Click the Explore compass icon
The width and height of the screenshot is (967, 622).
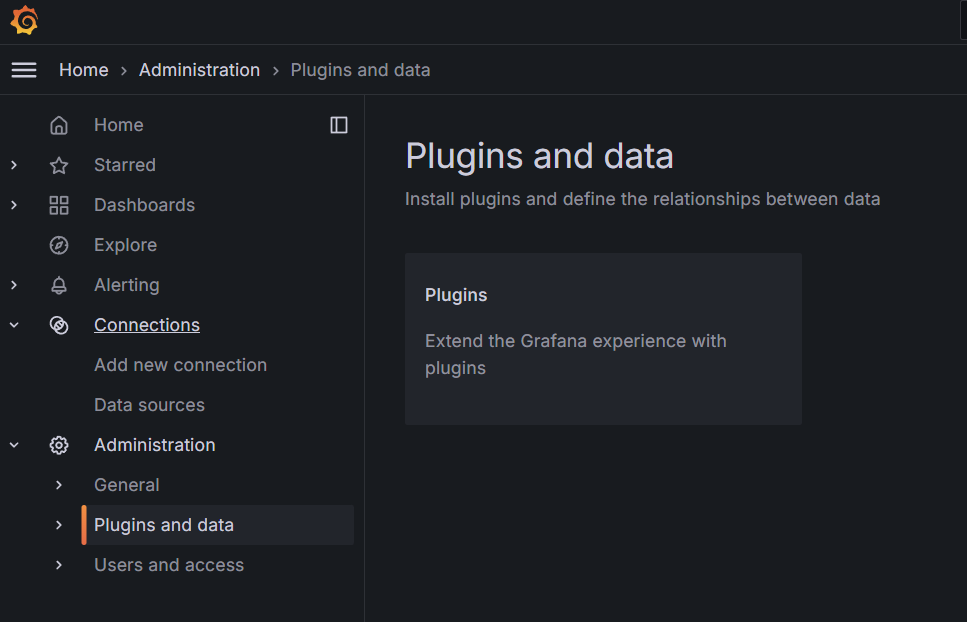59,245
